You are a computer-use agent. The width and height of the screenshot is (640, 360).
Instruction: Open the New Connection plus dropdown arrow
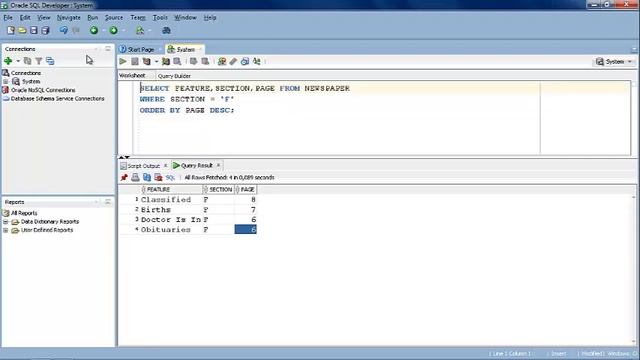(18, 61)
